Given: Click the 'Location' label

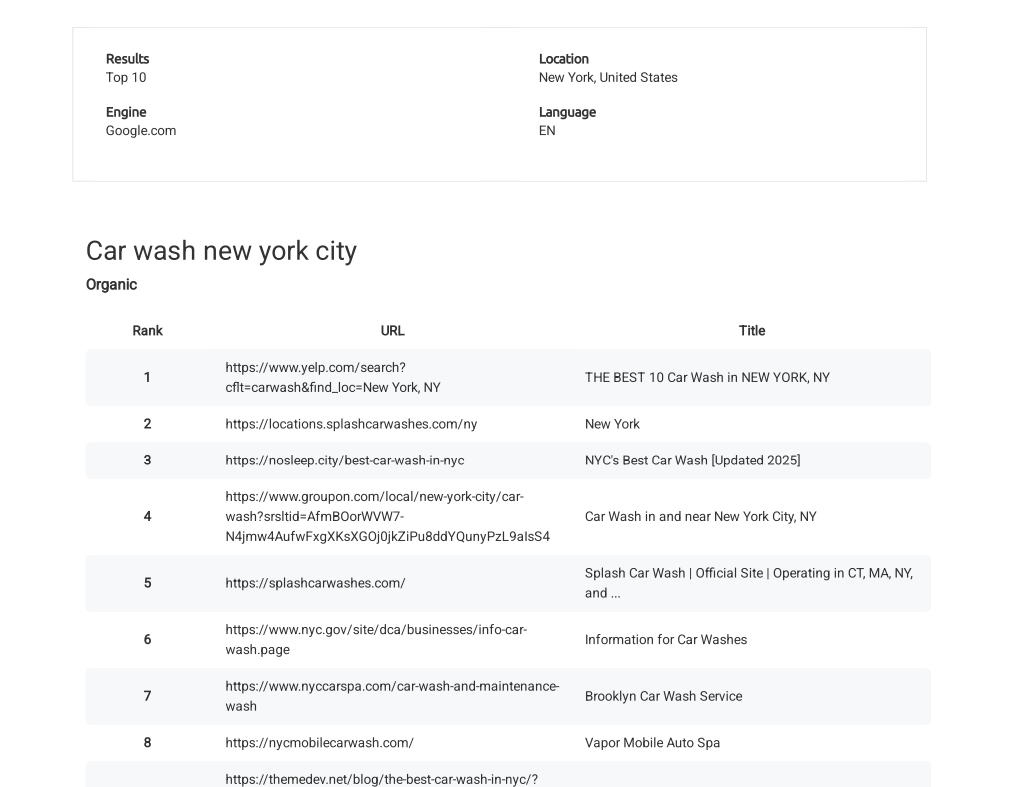Looking at the screenshot, I should point(564,59).
